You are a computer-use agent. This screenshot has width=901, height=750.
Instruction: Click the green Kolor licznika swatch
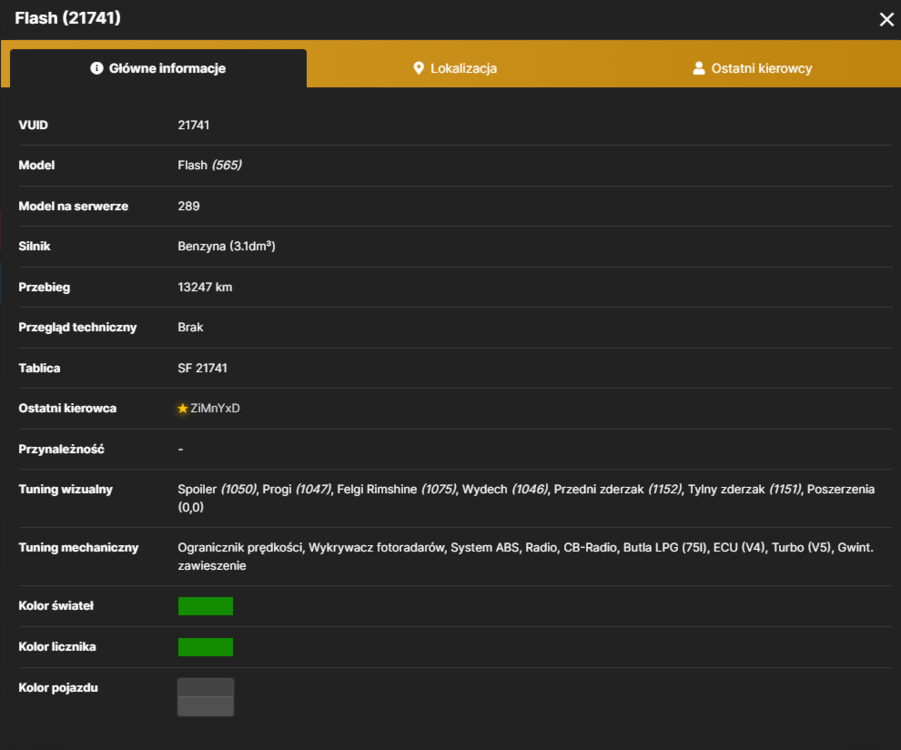(205, 647)
